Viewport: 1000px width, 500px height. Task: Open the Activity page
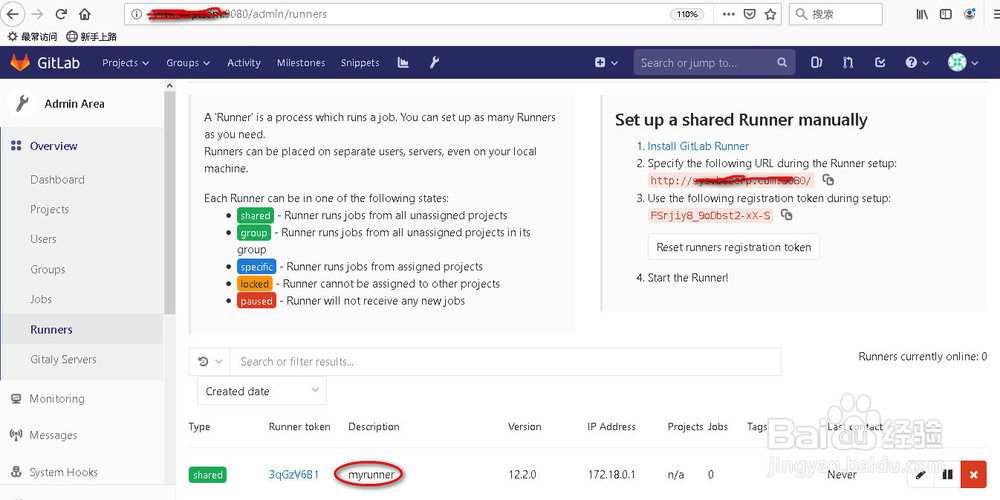tap(244, 62)
